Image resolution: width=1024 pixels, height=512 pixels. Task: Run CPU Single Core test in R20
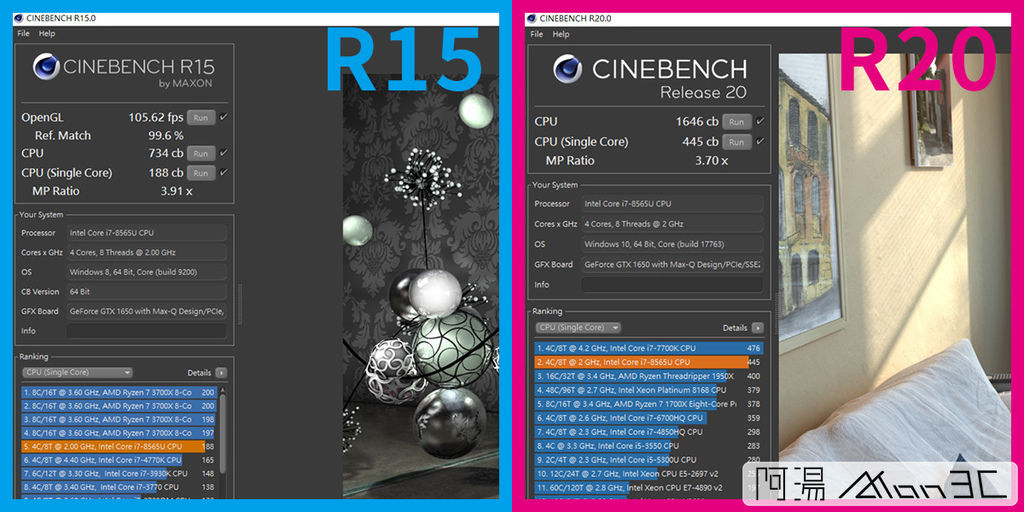click(737, 142)
